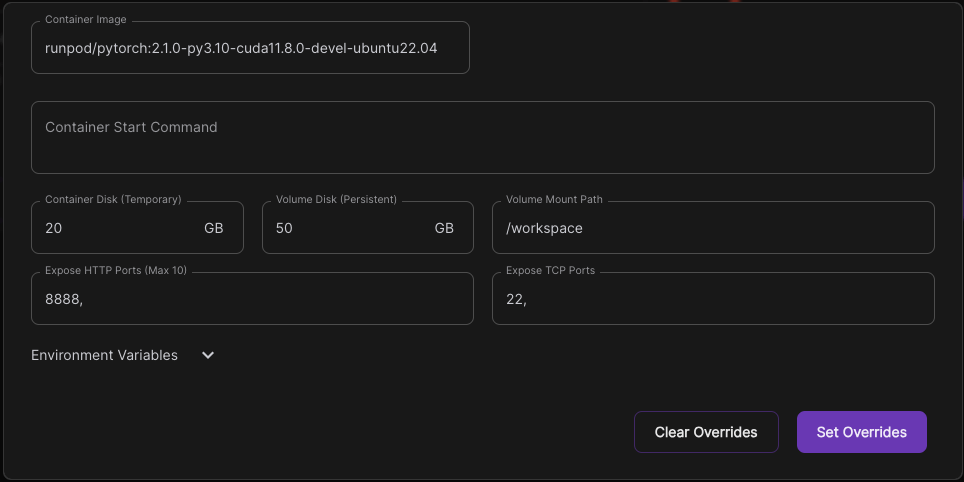The width and height of the screenshot is (964, 482).
Task: Click the volume disk size value 50
Action: coord(284,228)
